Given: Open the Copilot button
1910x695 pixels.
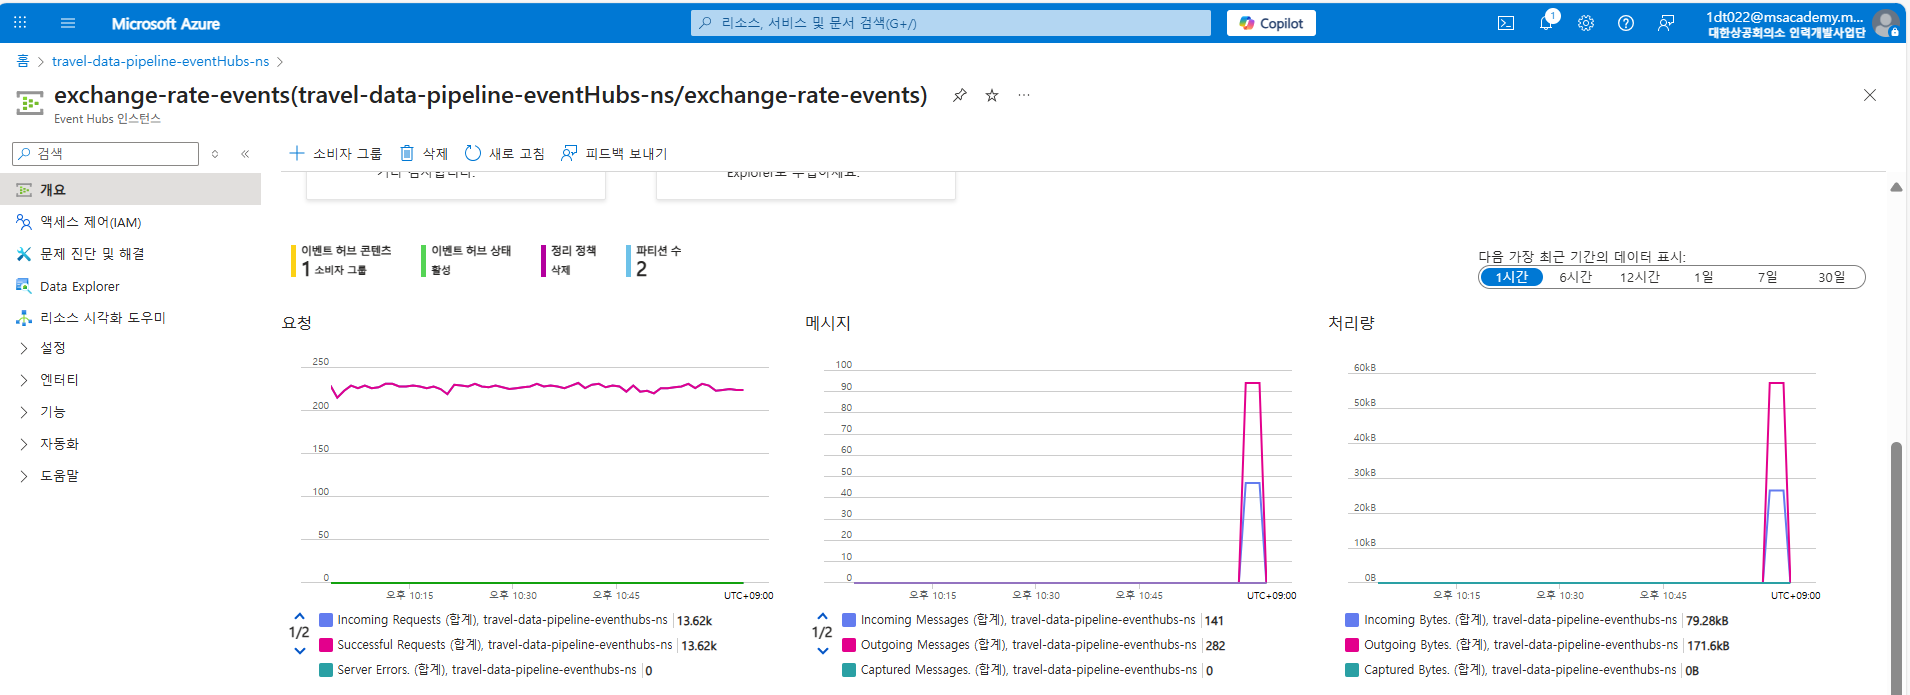Looking at the screenshot, I should click(x=1271, y=23).
